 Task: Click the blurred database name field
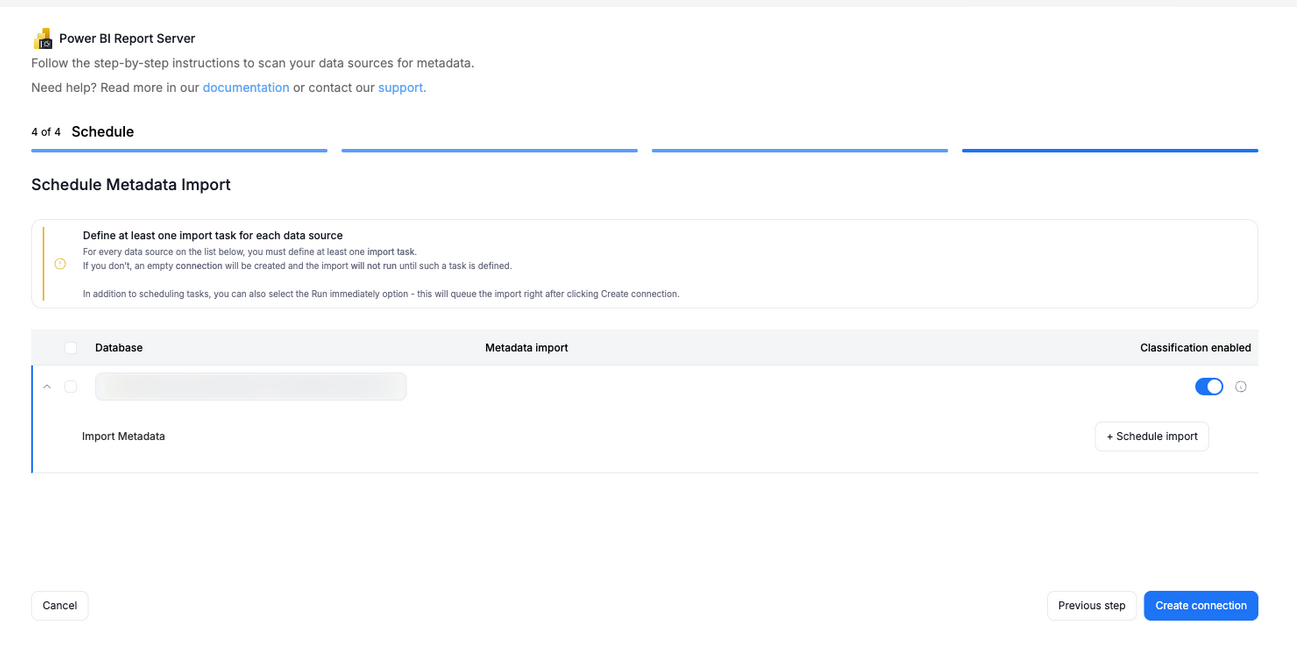coord(251,387)
